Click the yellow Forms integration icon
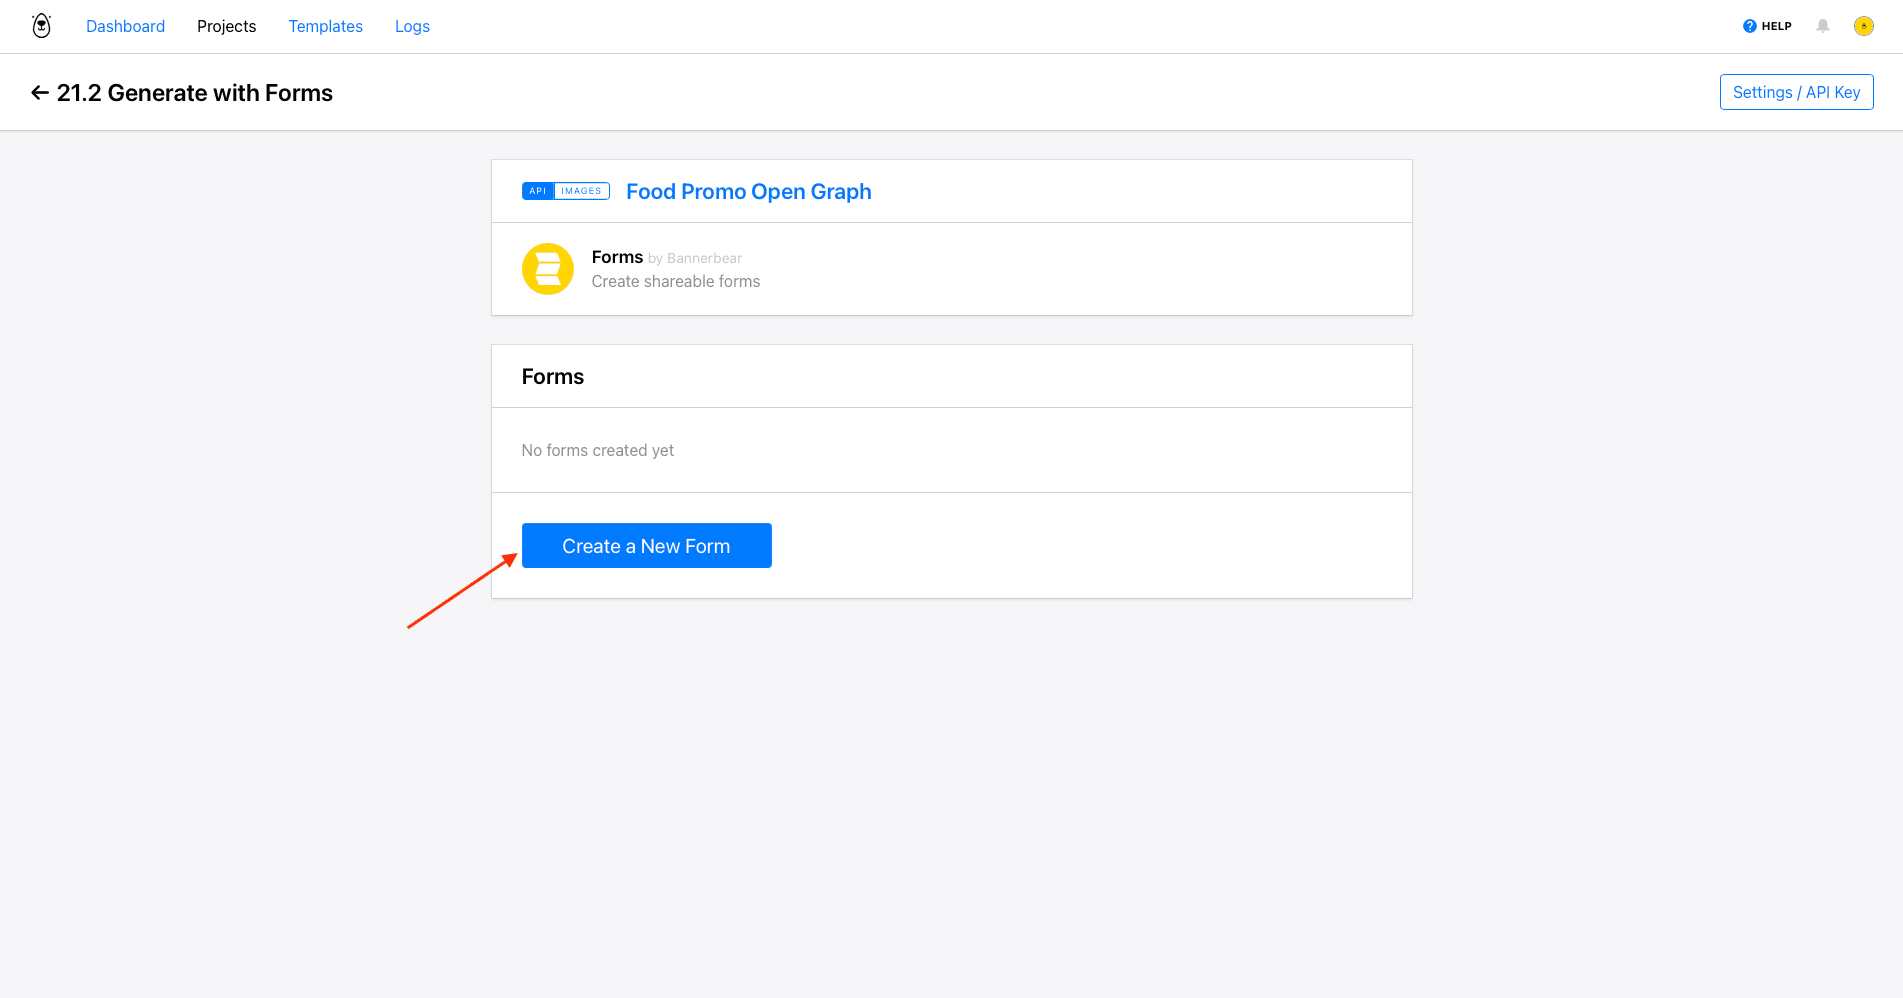 [547, 269]
